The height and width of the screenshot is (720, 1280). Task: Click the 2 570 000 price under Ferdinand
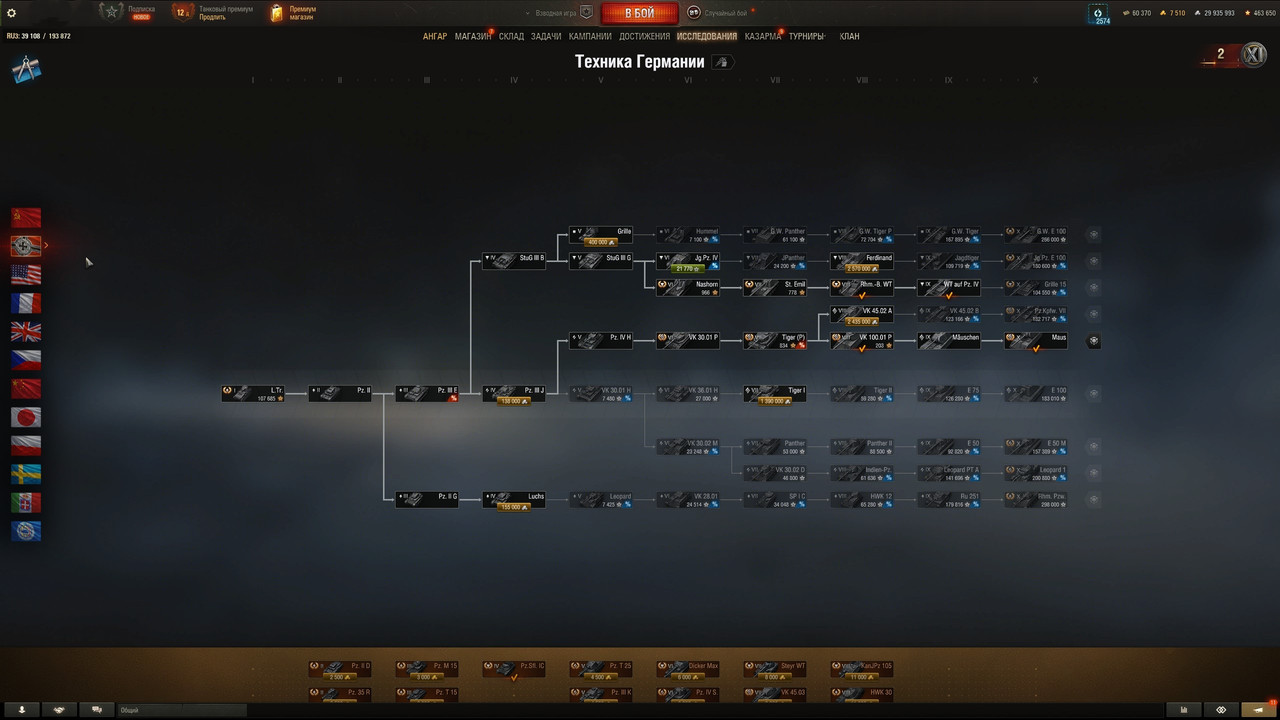[862, 269]
